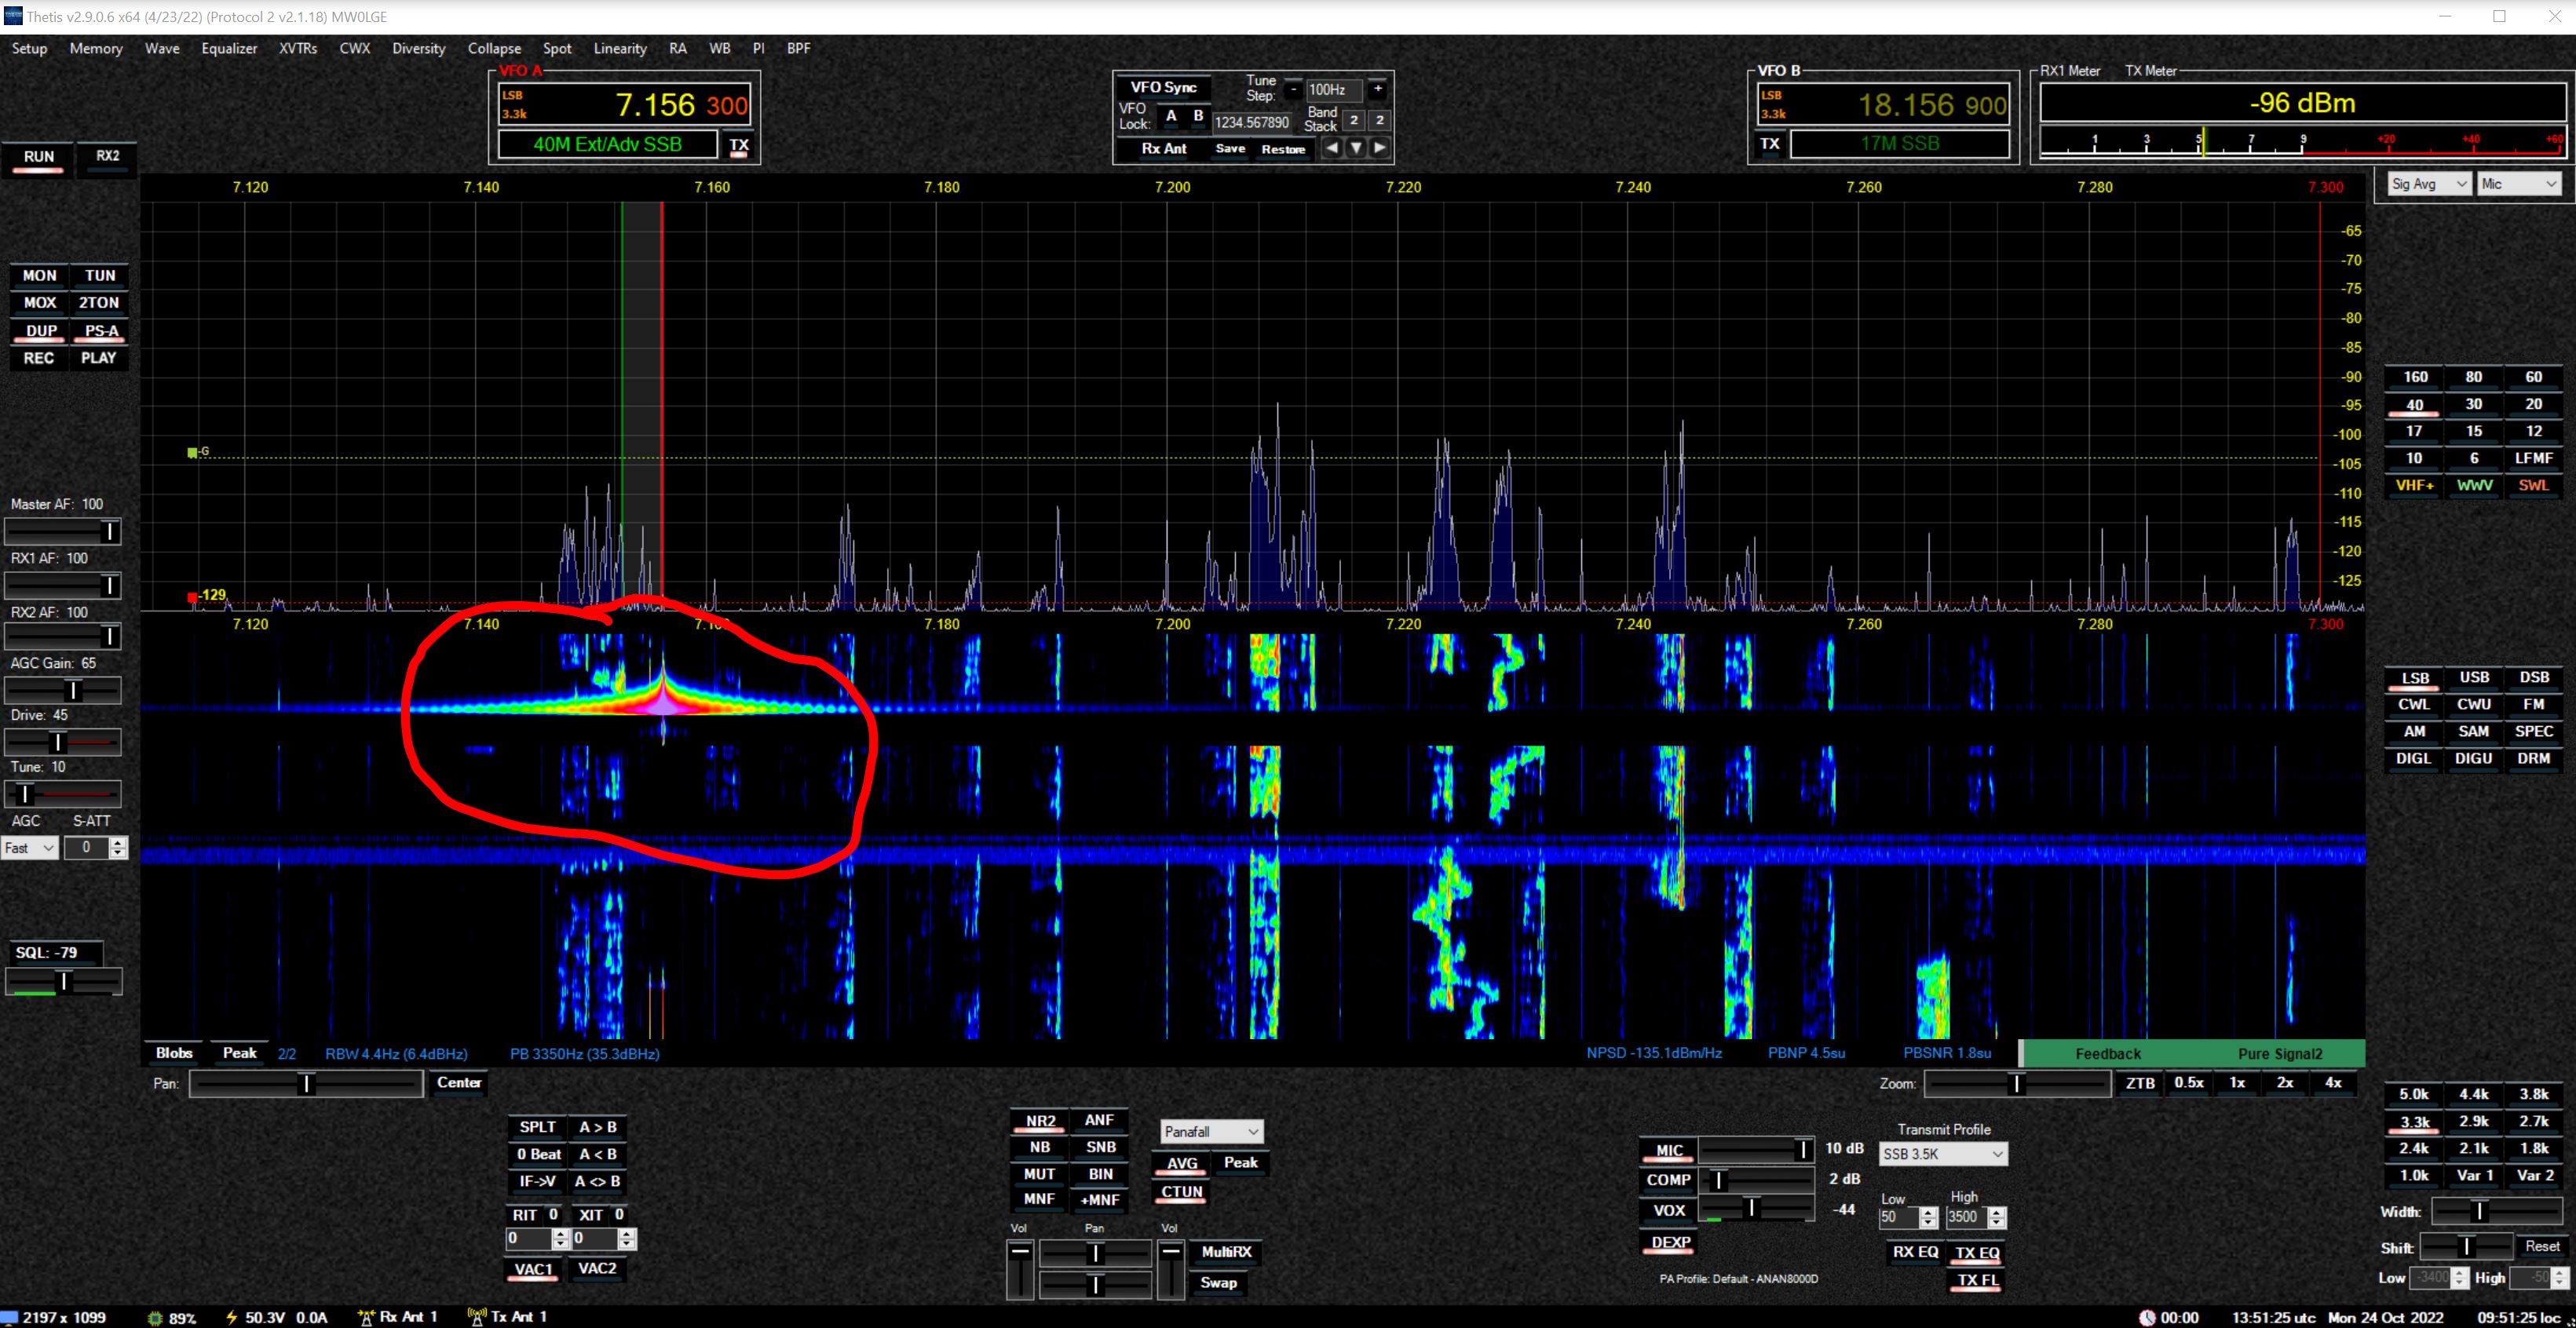
Task: Open the Setup menu
Action: [x=29, y=48]
